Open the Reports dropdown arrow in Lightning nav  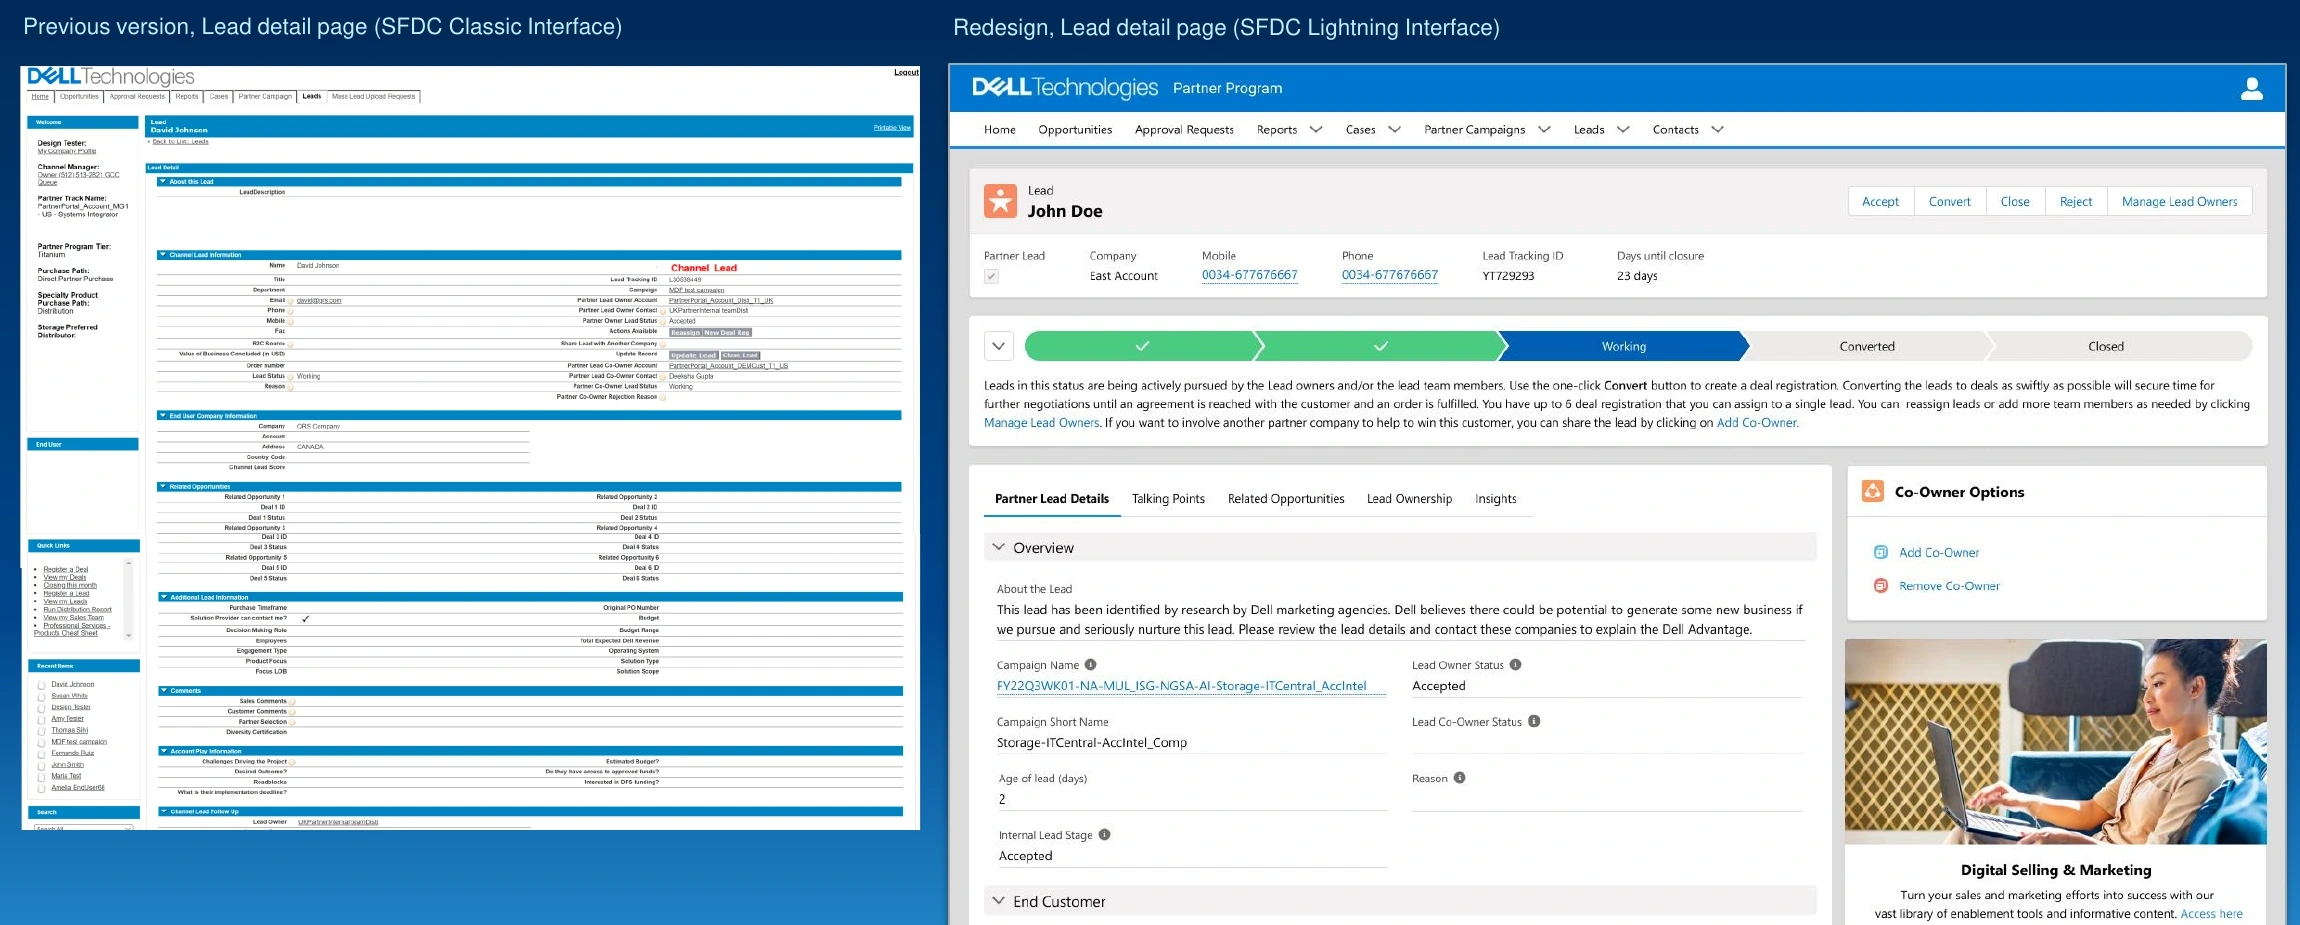[1316, 129]
